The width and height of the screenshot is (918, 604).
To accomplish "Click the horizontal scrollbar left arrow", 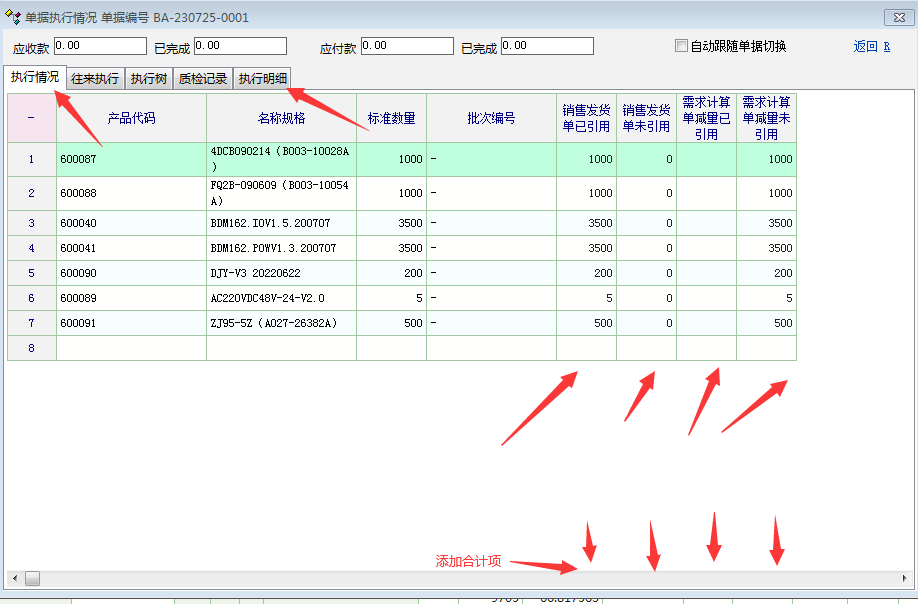I will [14, 579].
